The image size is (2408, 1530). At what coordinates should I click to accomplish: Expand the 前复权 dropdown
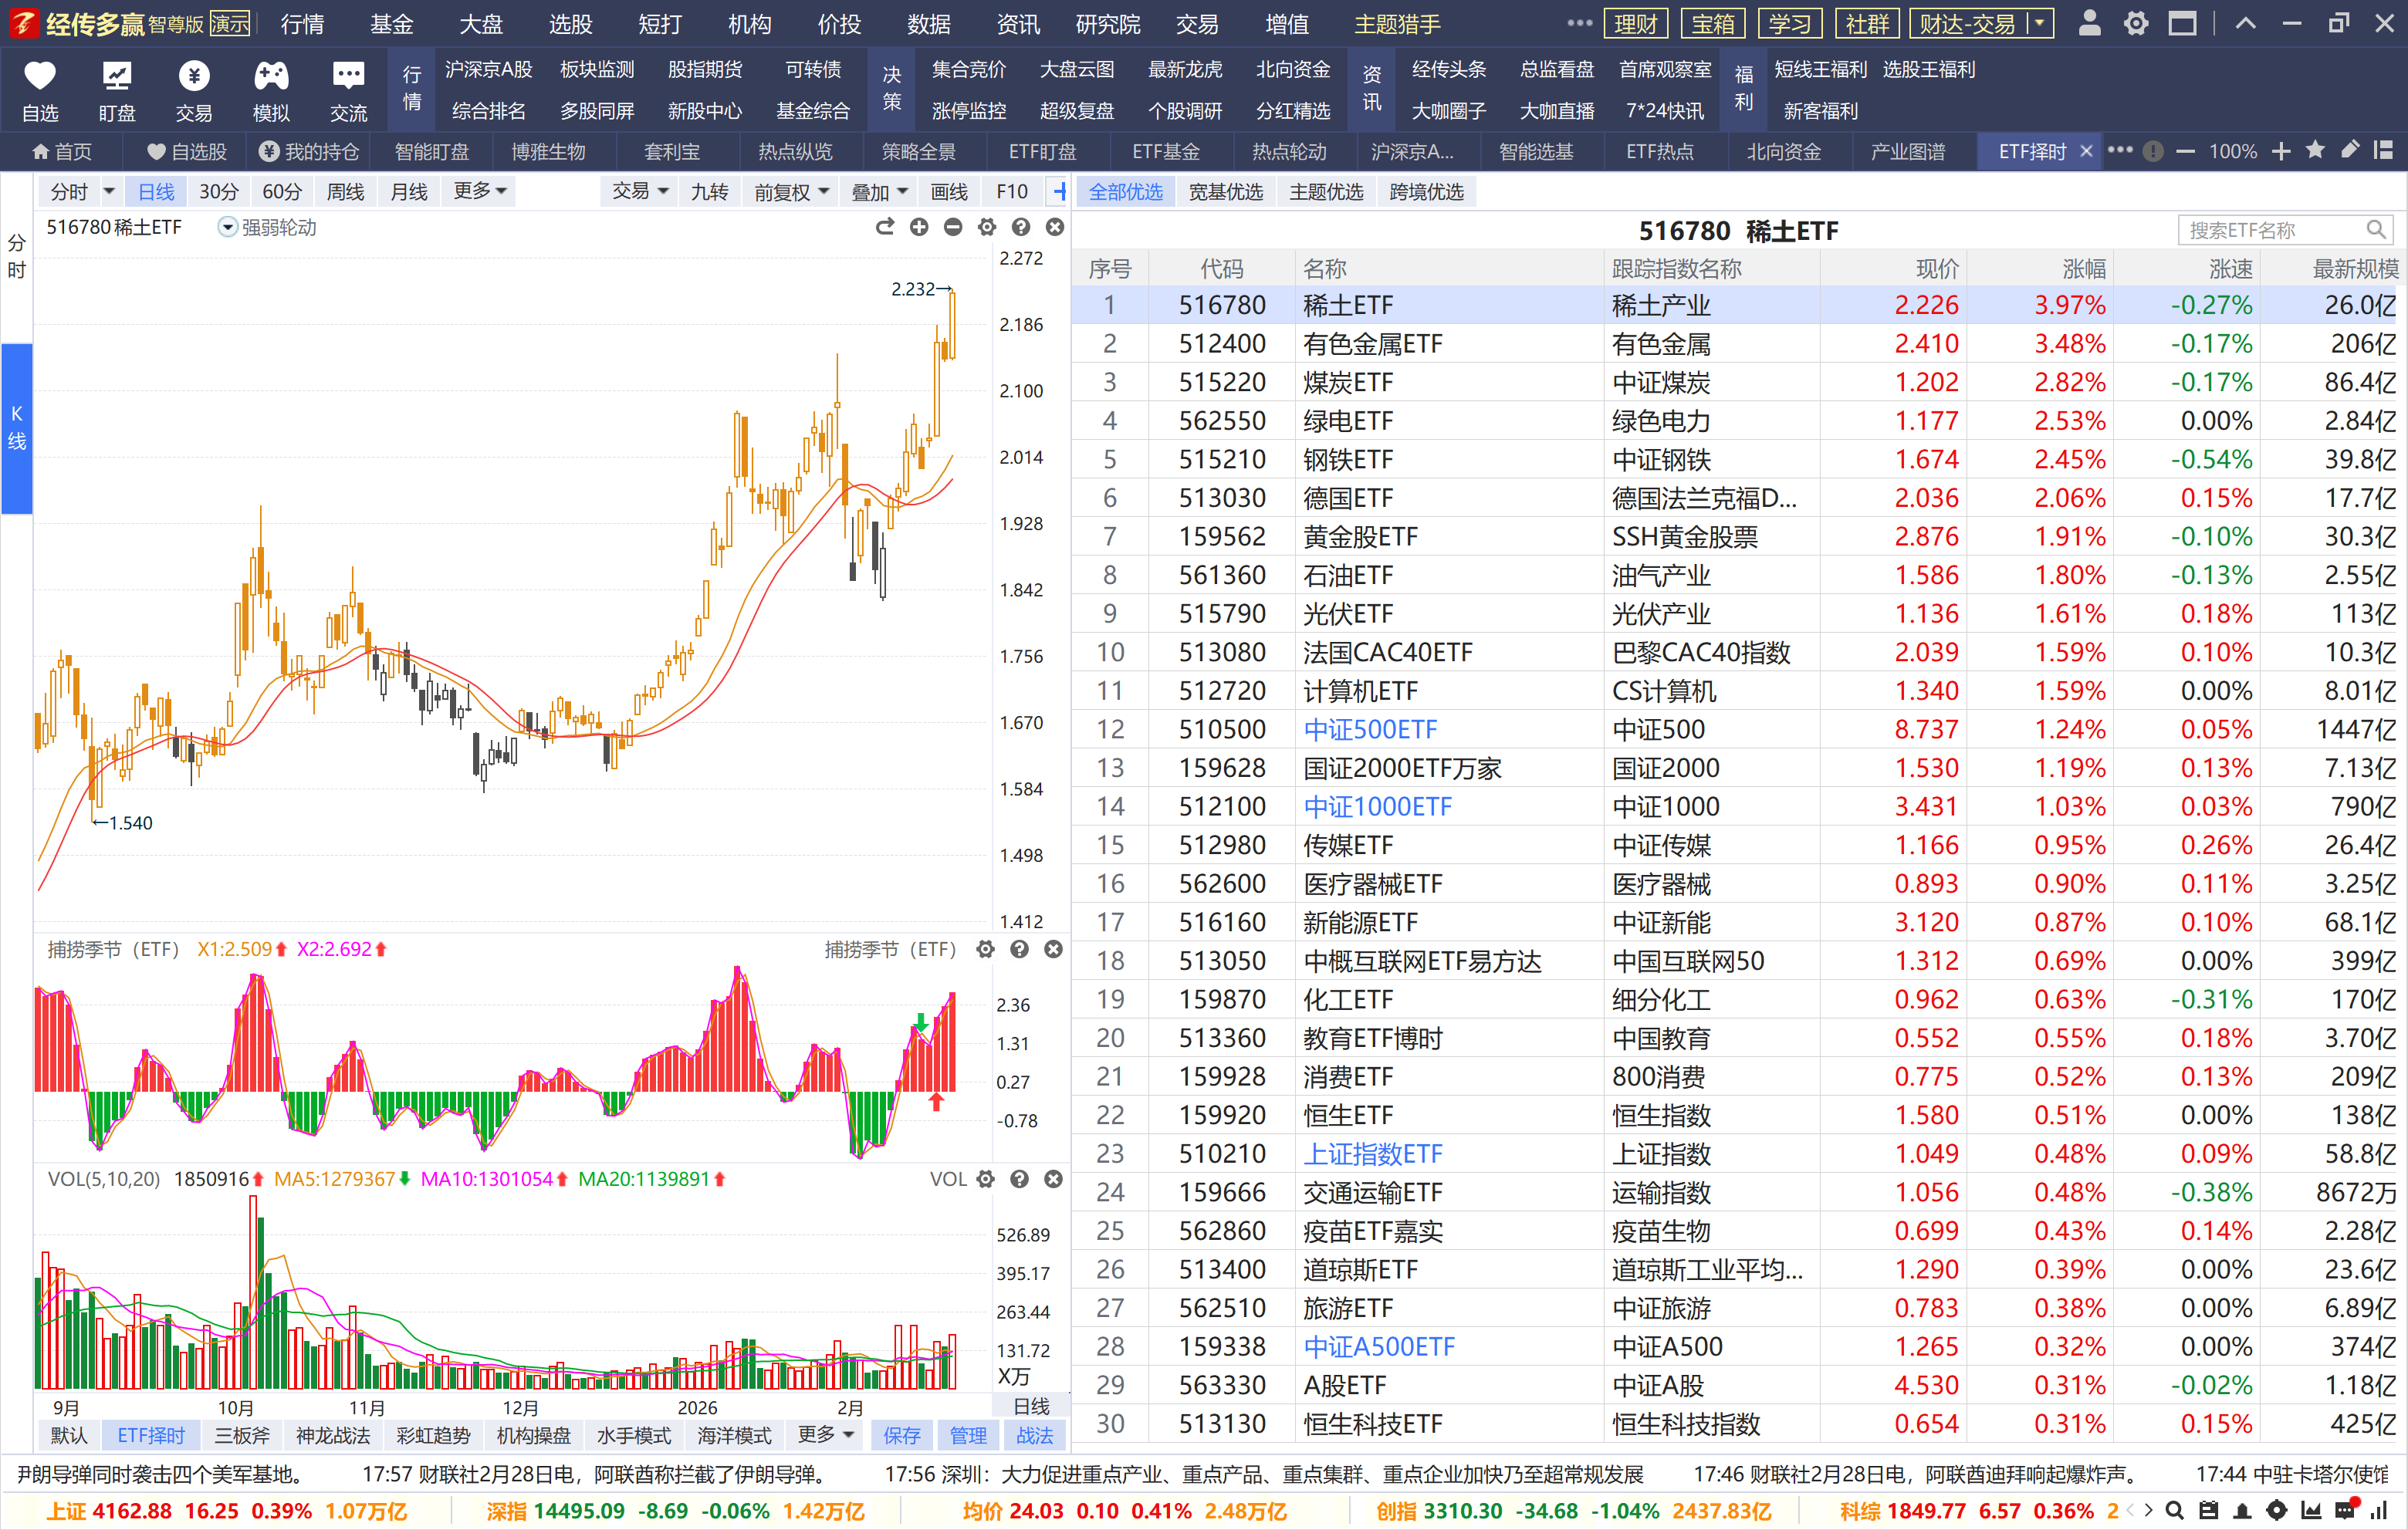pos(791,192)
